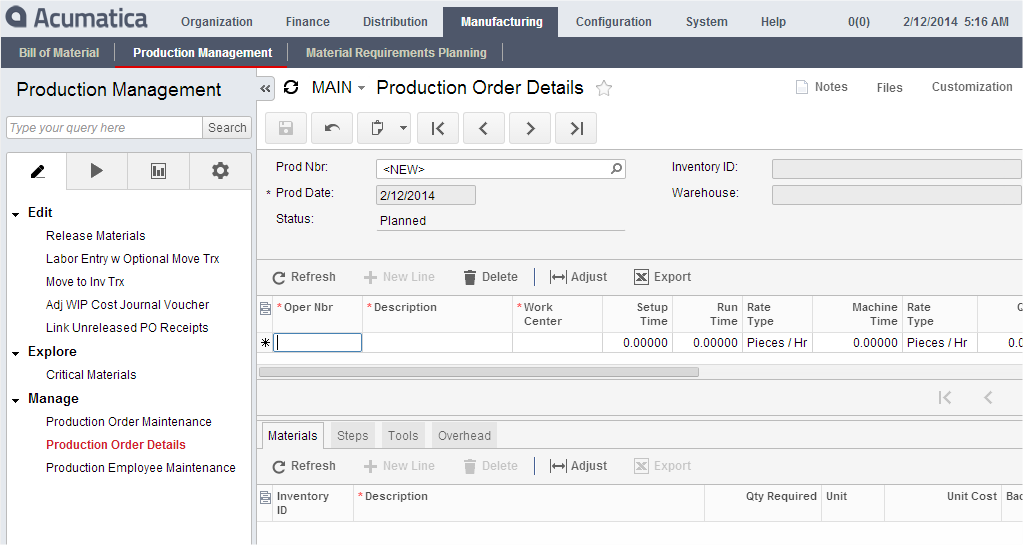
Task: Click the Save disk icon in toolbar
Action: [x=286, y=128]
